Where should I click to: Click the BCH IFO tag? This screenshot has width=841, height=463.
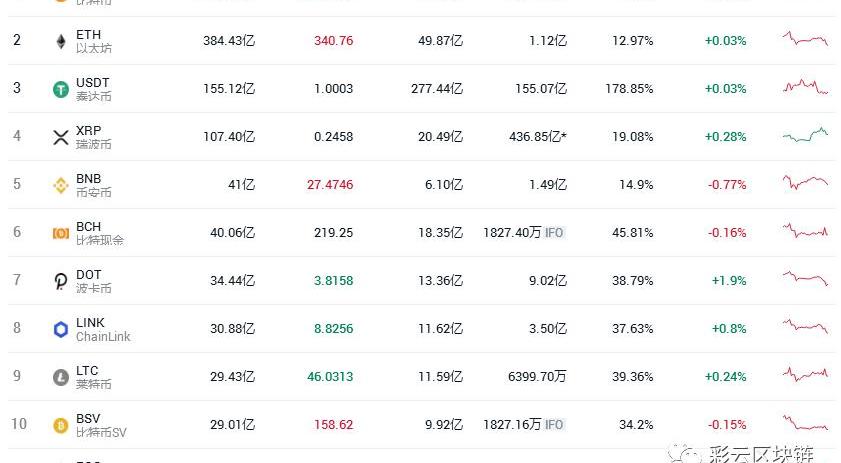[x=554, y=233]
